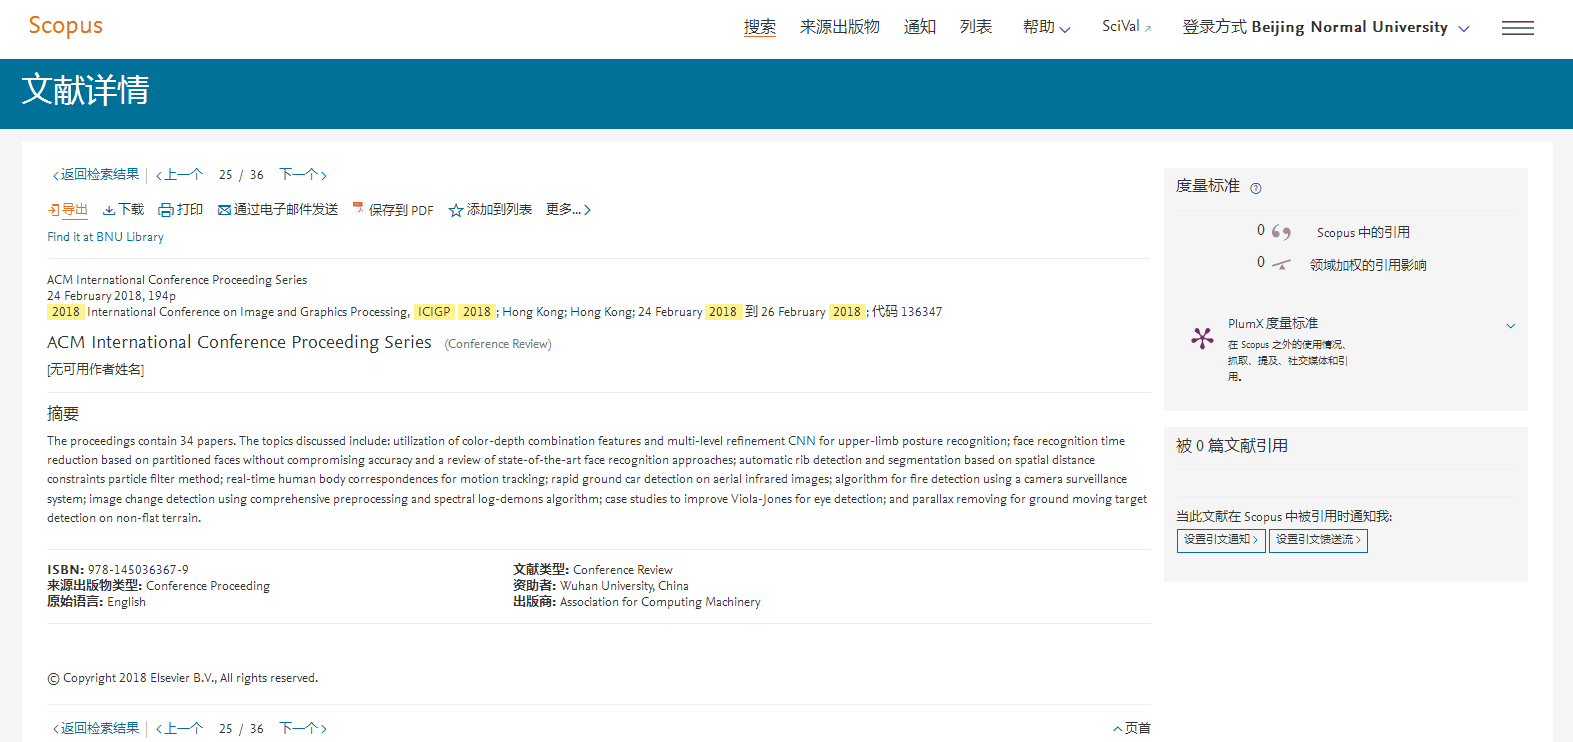
Task: Click the 设置引文通知 button
Action: point(1221,540)
